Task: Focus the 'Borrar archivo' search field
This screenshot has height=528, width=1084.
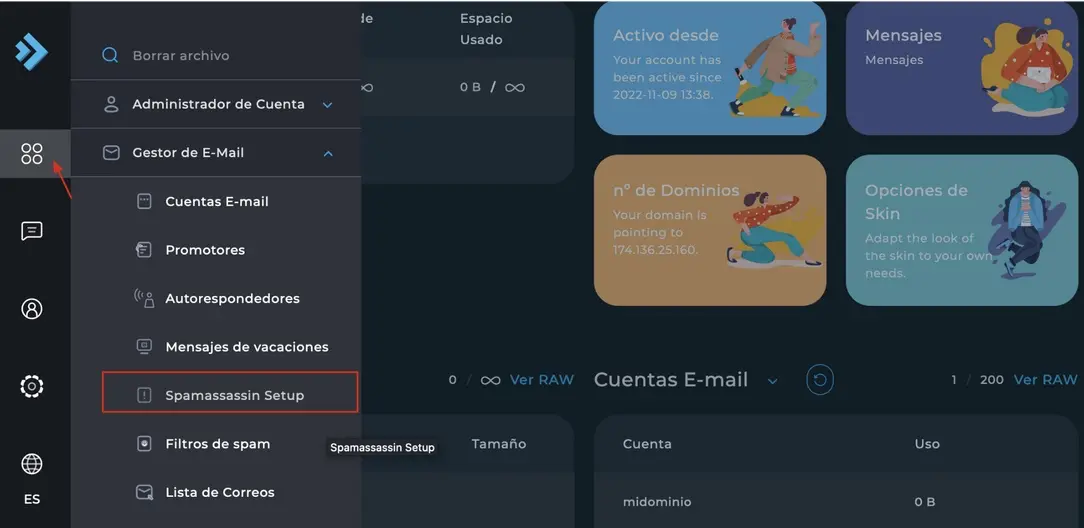Action: (x=216, y=55)
